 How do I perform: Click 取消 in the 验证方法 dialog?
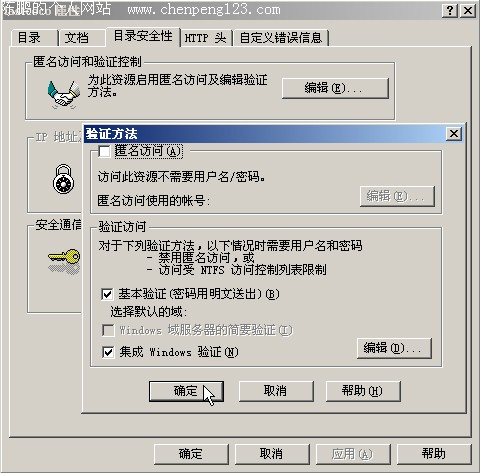click(276, 391)
